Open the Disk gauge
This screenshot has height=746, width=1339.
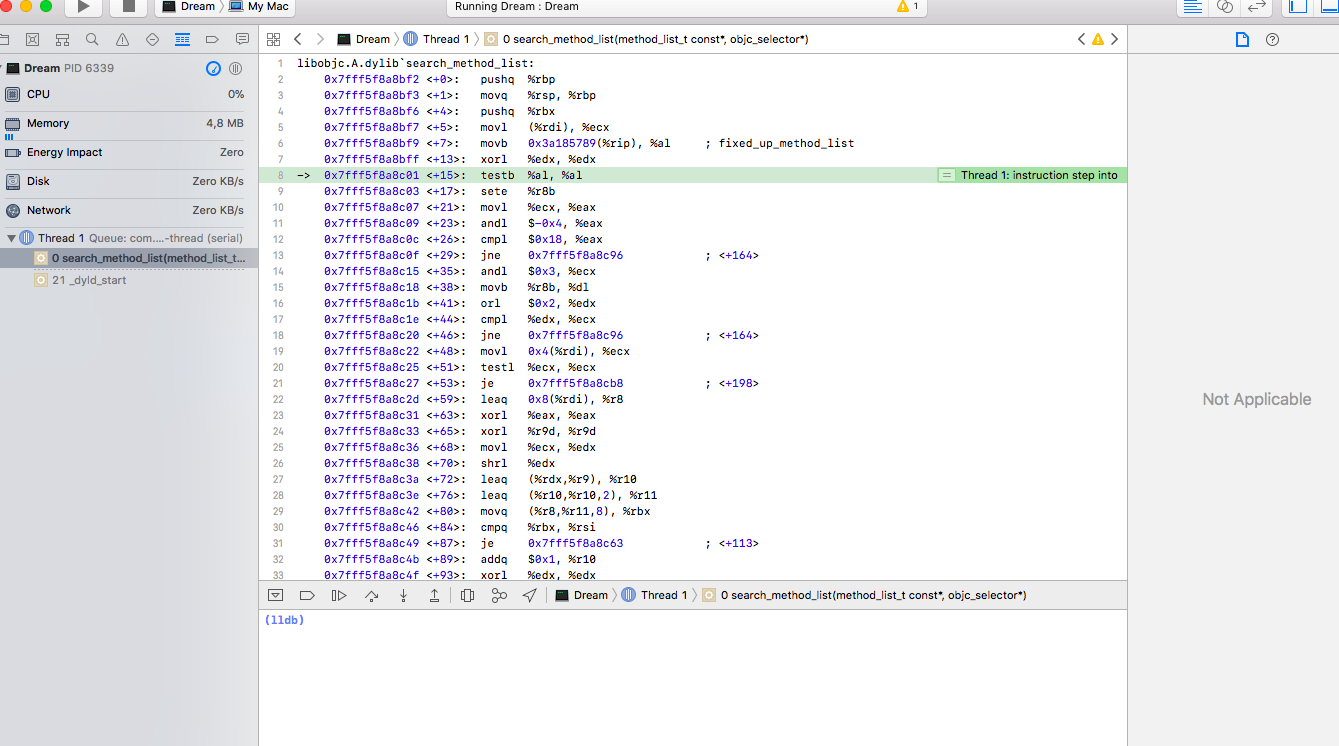point(129,181)
